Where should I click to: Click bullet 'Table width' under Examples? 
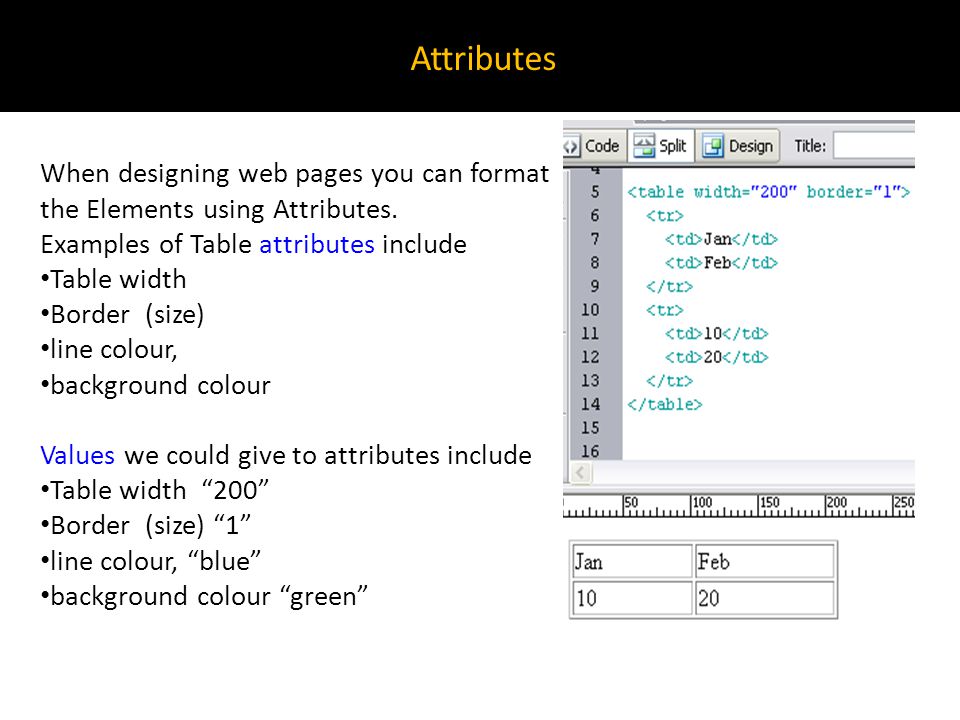113,279
